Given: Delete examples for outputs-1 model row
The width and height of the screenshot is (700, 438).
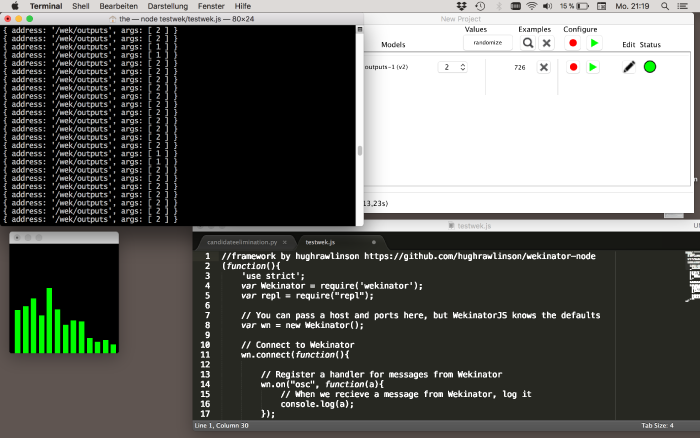Looking at the screenshot, I should point(544,67).
